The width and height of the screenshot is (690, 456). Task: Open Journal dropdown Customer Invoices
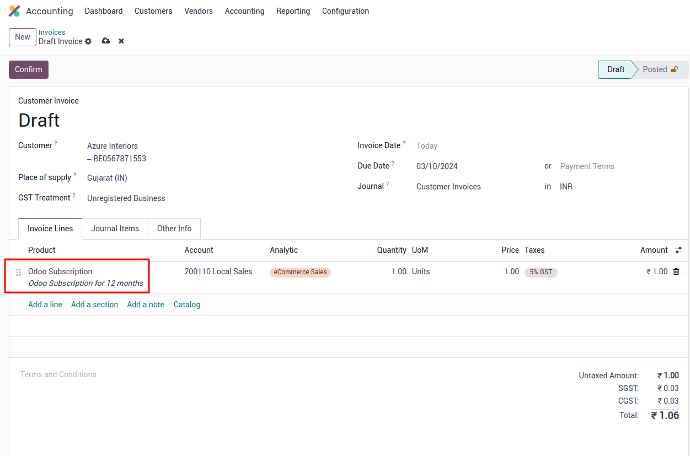(x=448, y=187)
